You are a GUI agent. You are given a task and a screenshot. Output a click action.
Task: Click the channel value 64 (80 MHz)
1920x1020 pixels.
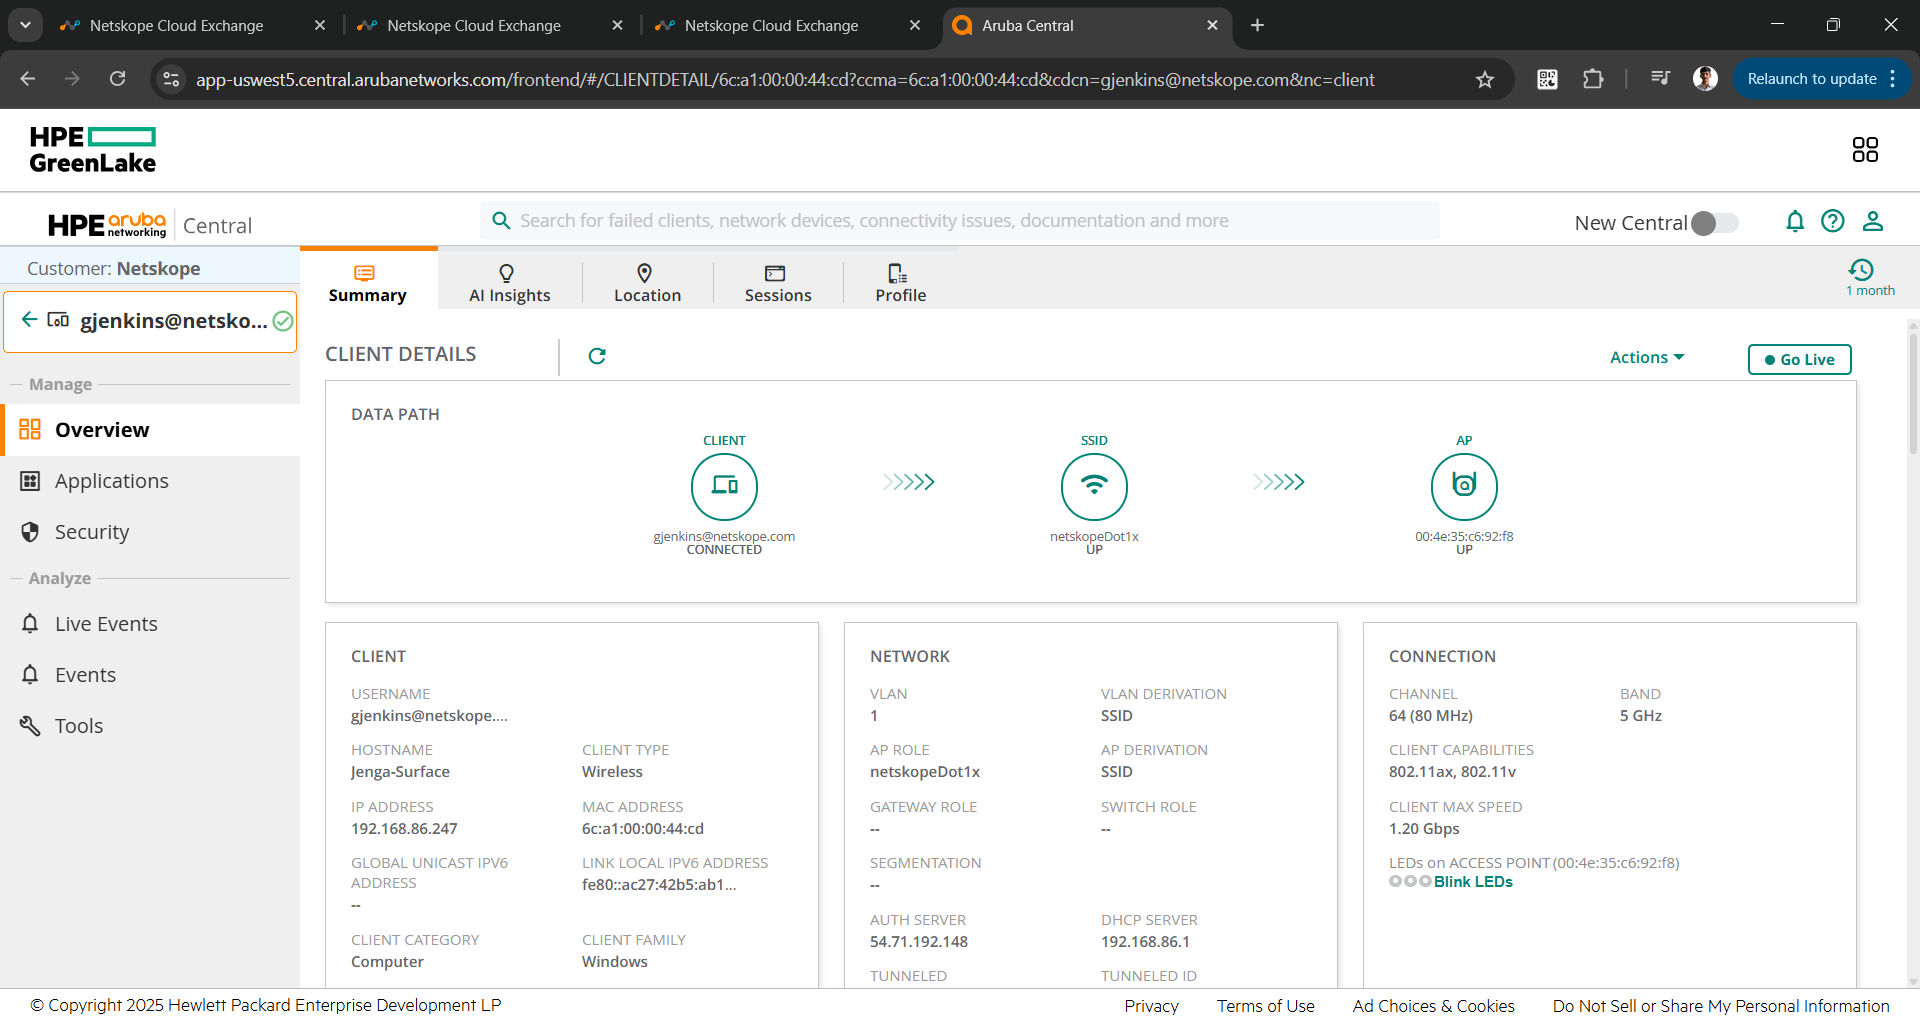pyautogui.click(x=1431, y=716)
